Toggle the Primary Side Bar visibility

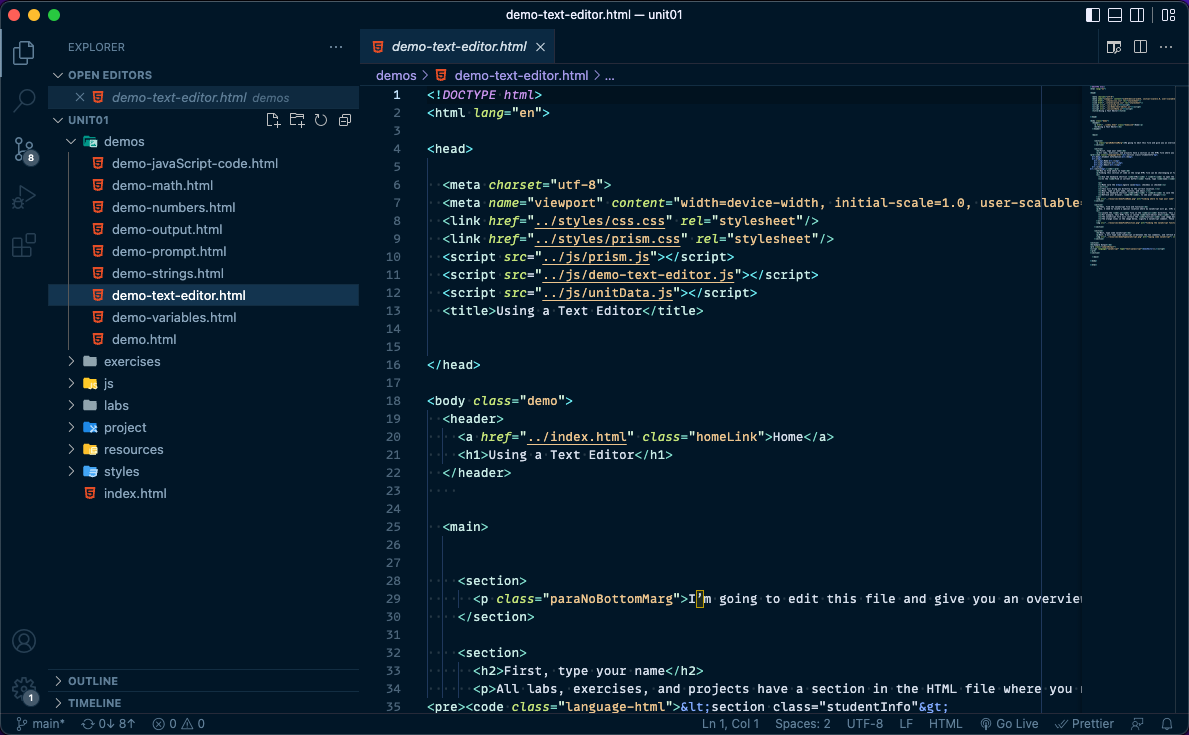1092,14
